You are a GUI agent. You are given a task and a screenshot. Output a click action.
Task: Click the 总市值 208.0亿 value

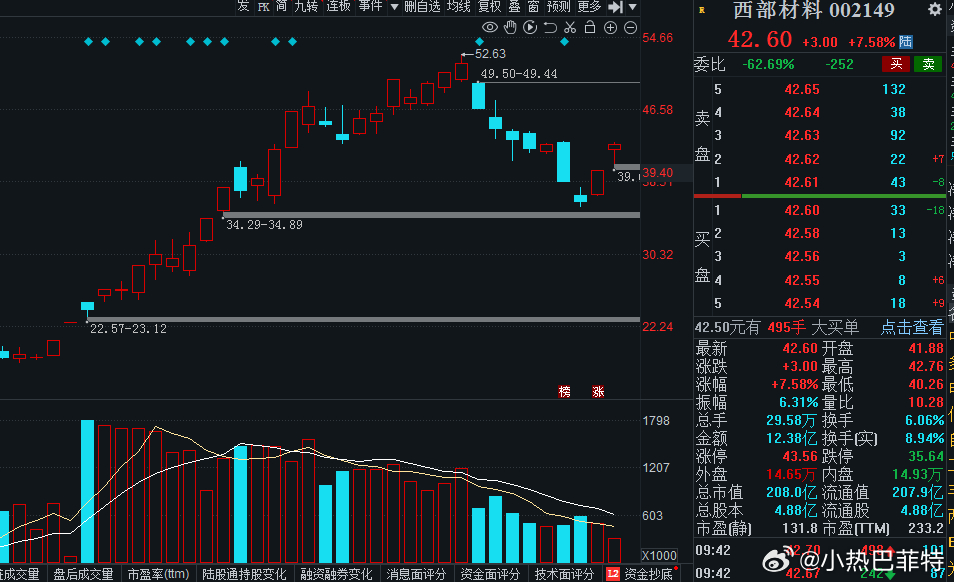click(x=792, y=492)
